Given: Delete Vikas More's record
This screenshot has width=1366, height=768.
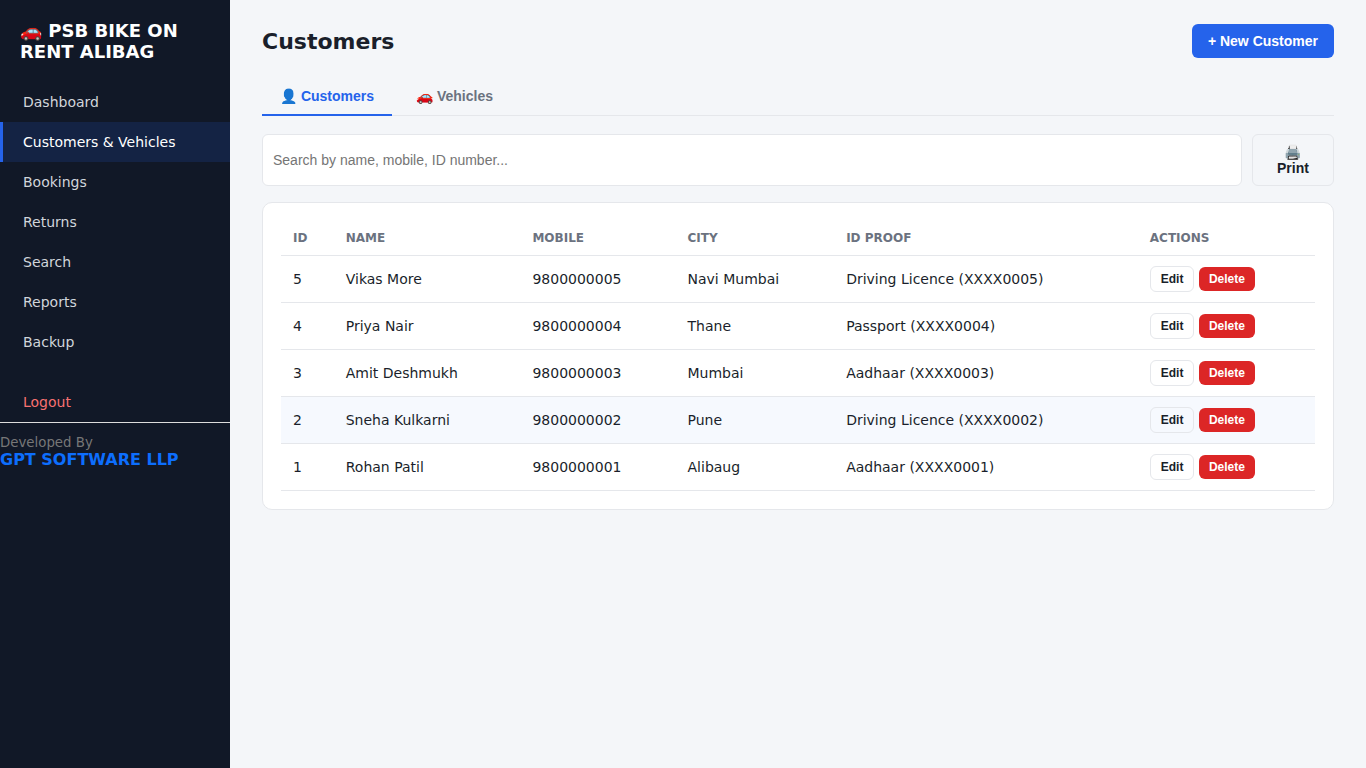Looking at the screenshot, I should (1227, 279).
